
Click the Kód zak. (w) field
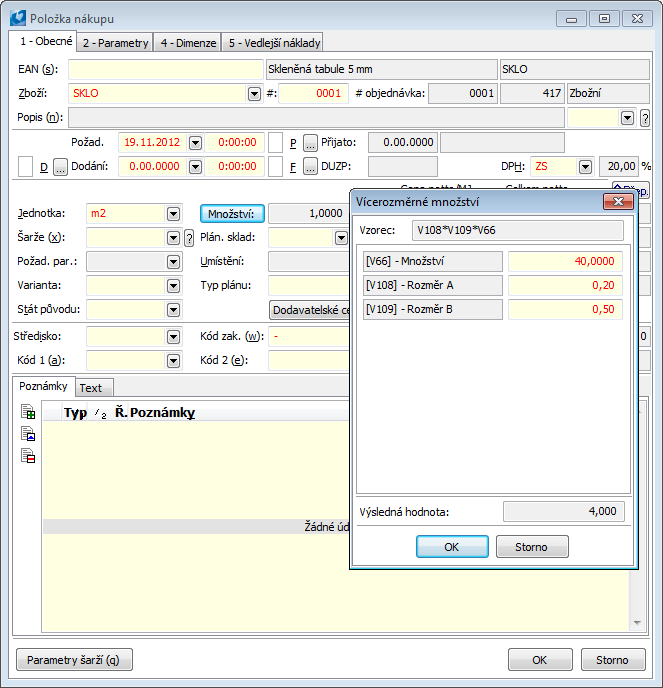pyautogui.click(x=309, y=337)
